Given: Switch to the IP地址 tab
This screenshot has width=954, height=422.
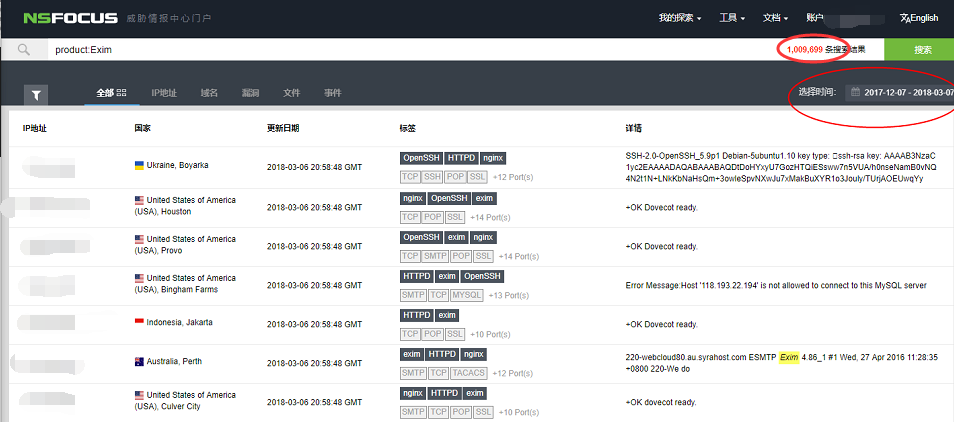Looking at the screenshot, I should pyautogui.click(x=164, y=93).
